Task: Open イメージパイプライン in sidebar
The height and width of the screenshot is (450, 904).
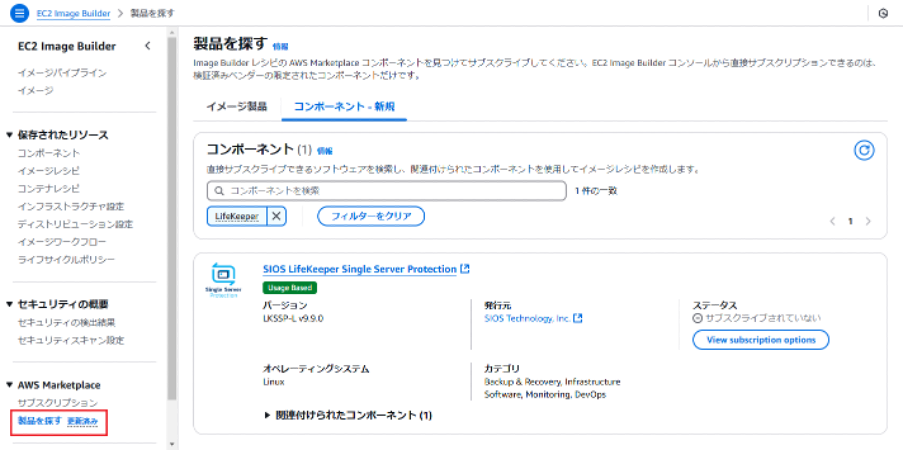Action: (62, 73)
